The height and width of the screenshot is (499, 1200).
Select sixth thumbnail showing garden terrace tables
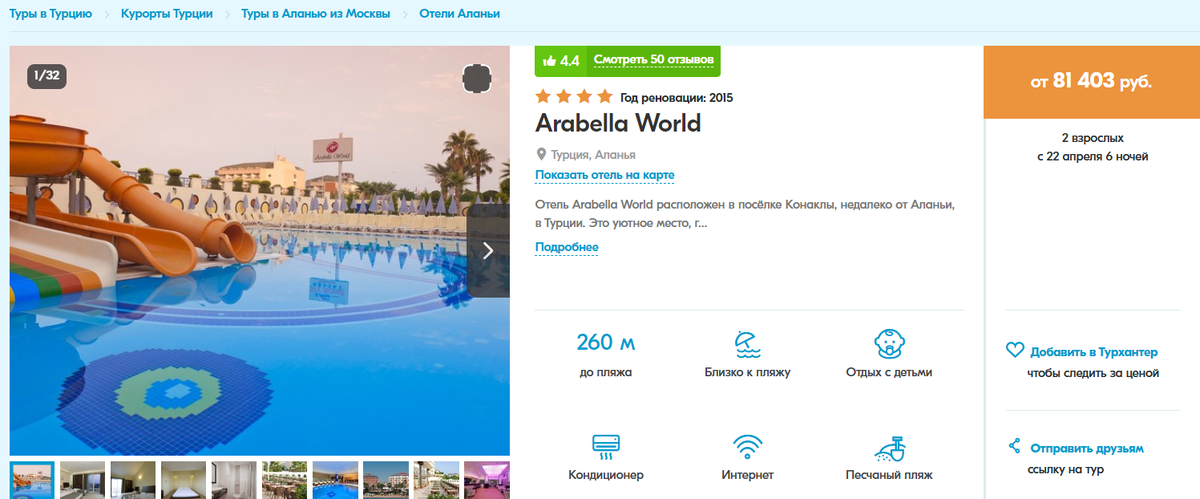coord(285,479)
